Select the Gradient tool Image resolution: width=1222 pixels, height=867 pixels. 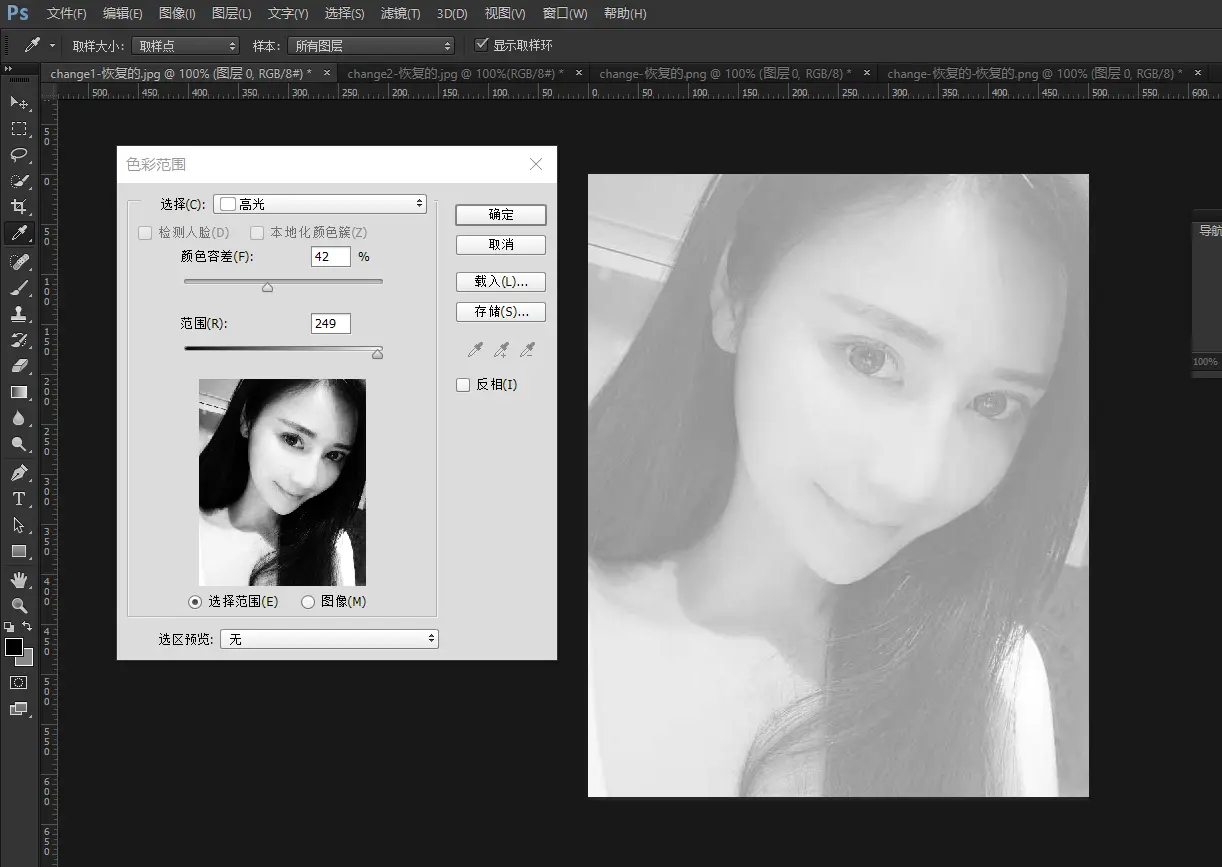click(x=19, y=392)
